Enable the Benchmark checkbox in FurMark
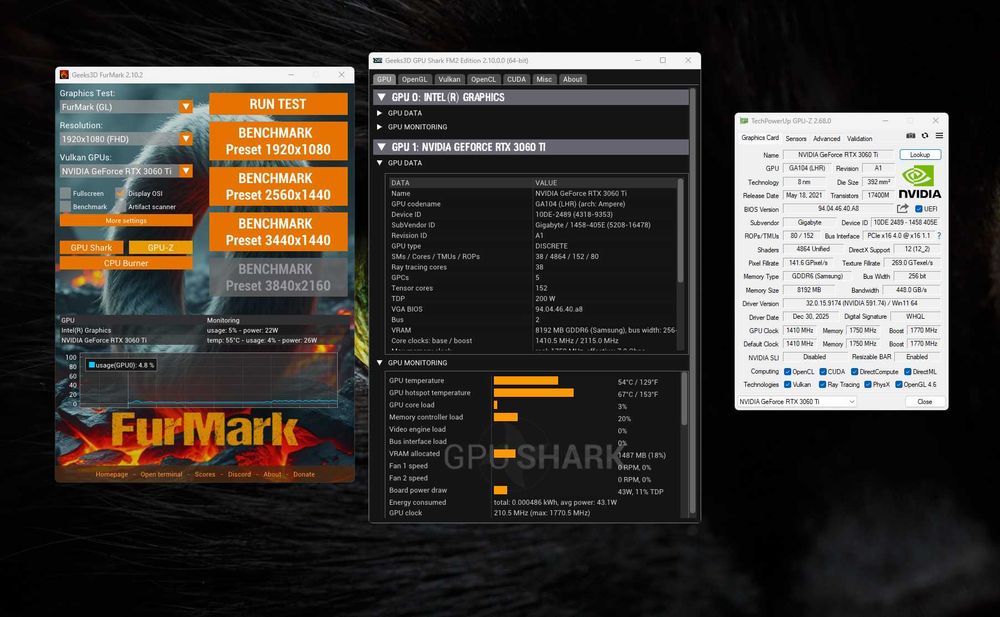The height and width of the screenshot is (617, 1000). pos(65,207)
